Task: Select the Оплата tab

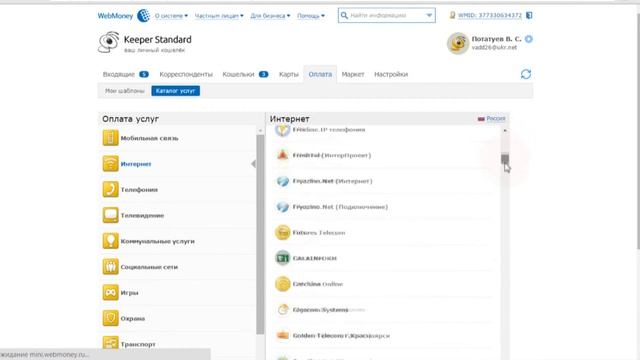Action: click(320, 74)
